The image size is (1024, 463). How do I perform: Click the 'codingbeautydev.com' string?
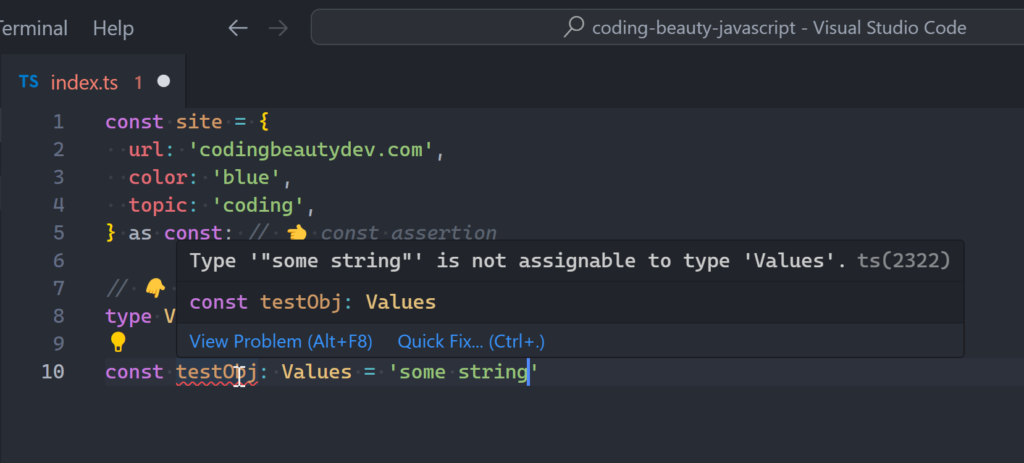(x=312, y=150)
